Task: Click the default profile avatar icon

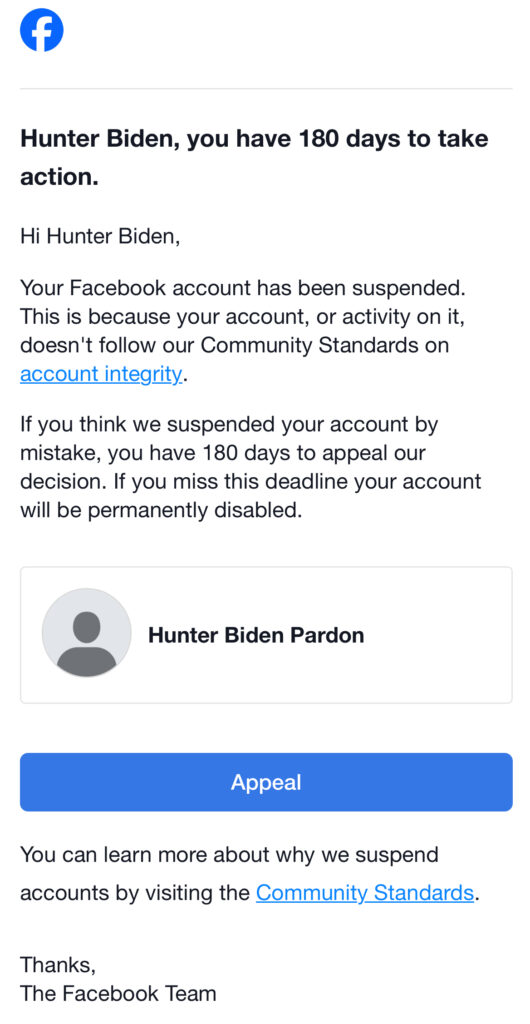Action: [x=87, y=634]
